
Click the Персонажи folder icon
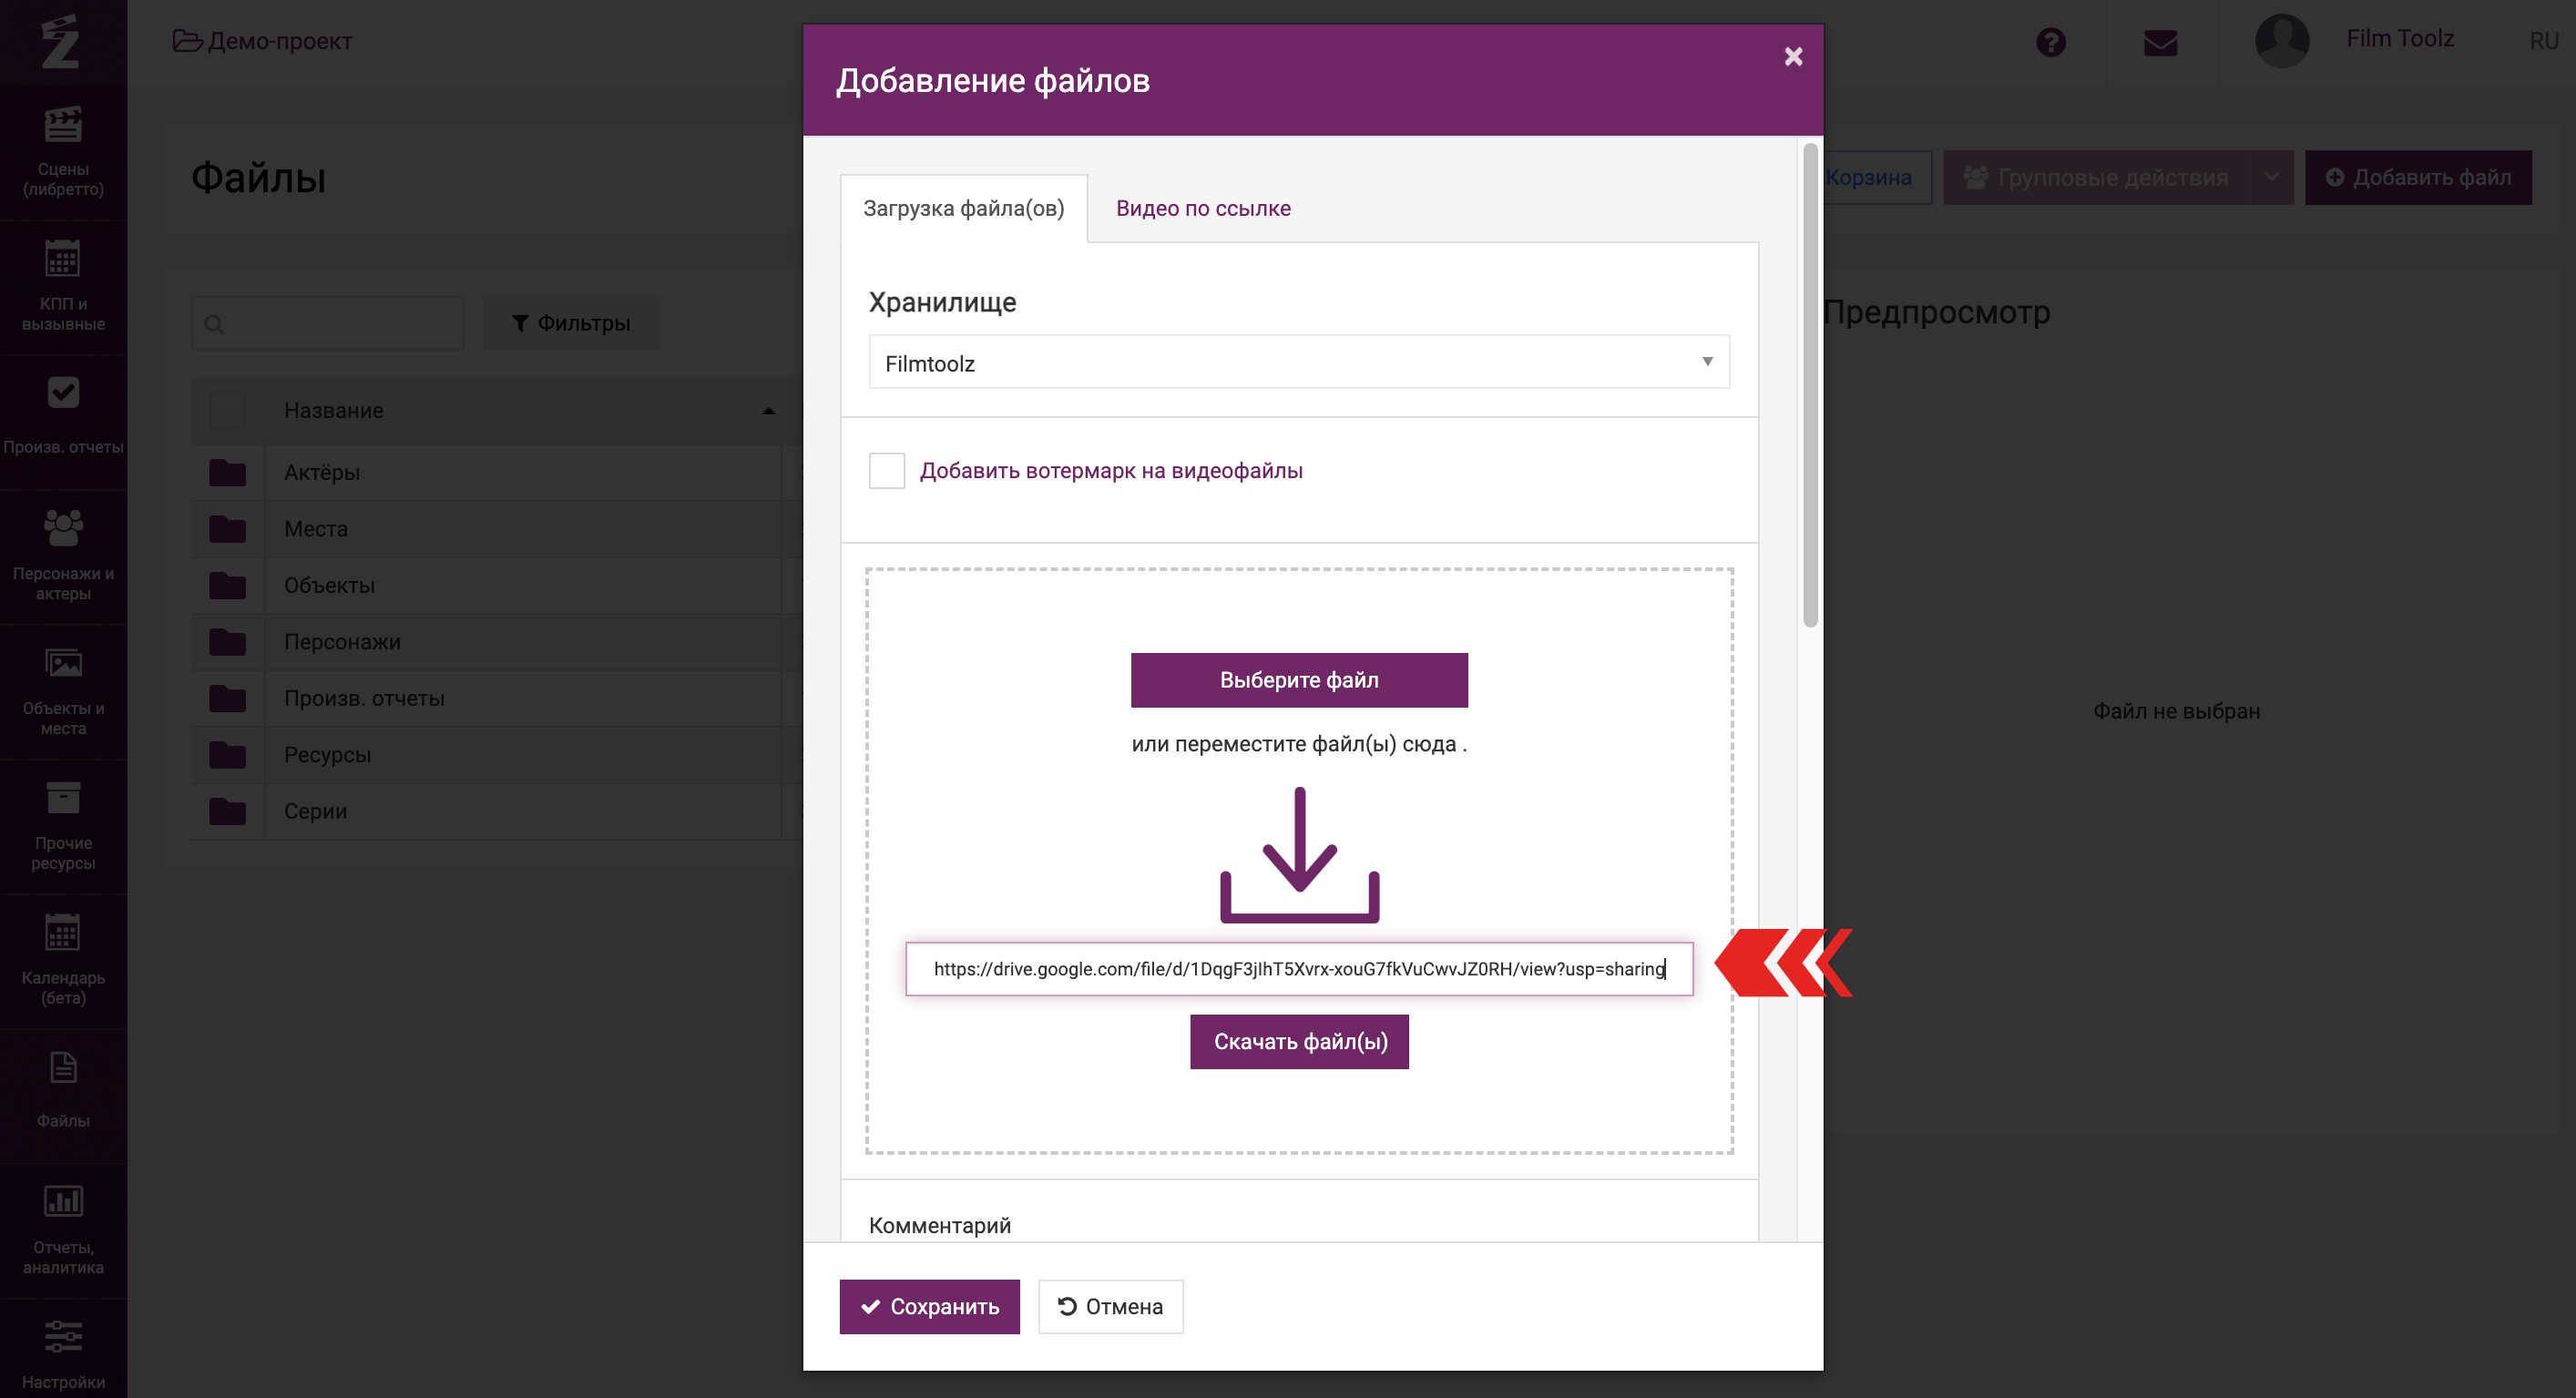tap(228, 641)
